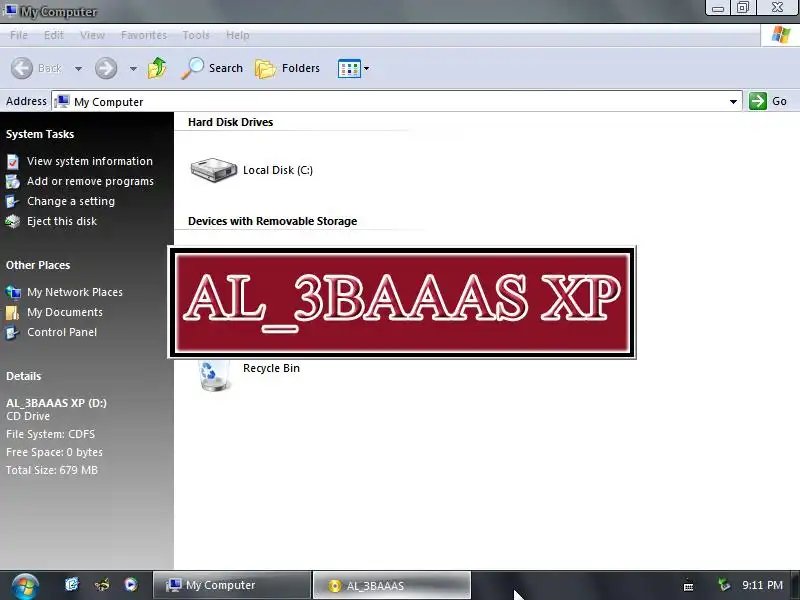Viewport: 800px width, 600px height.
Task: Select the Local Disk (C:) drive icon
Action: click(214, 170)
